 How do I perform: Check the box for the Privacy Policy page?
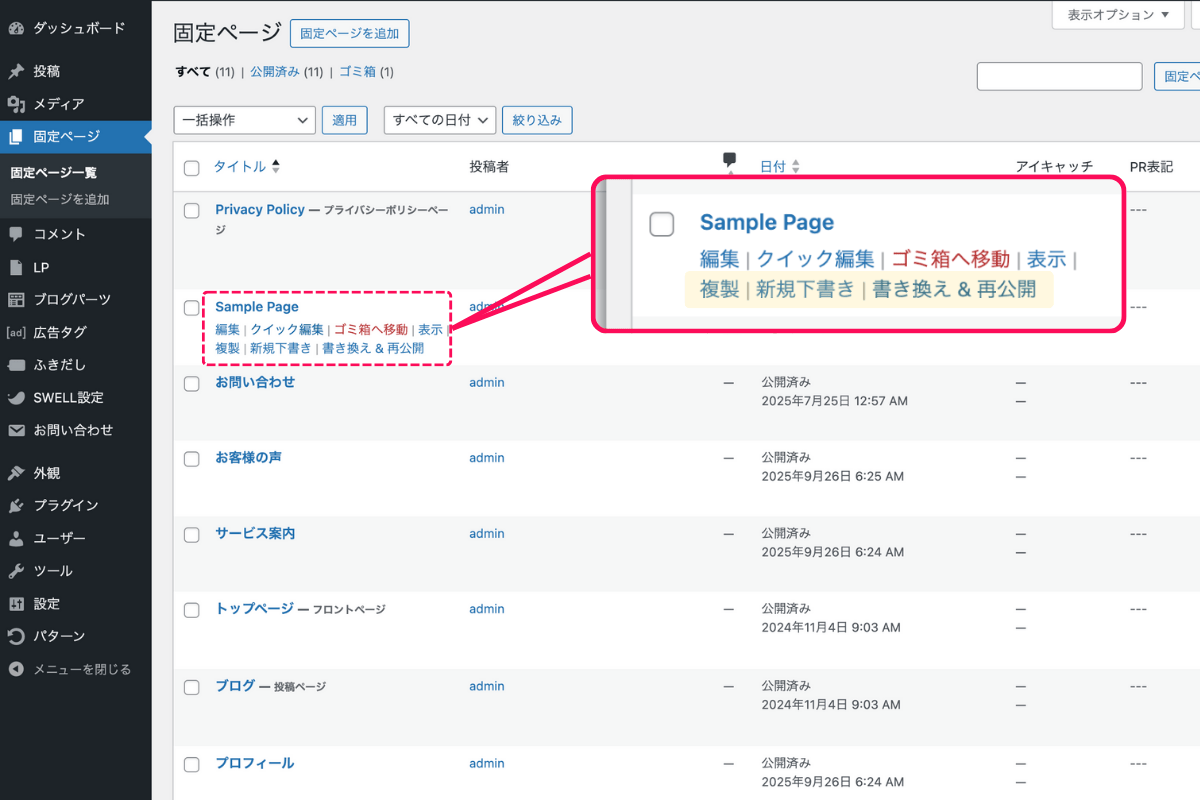pyautogui.click(x=192, y=211)
